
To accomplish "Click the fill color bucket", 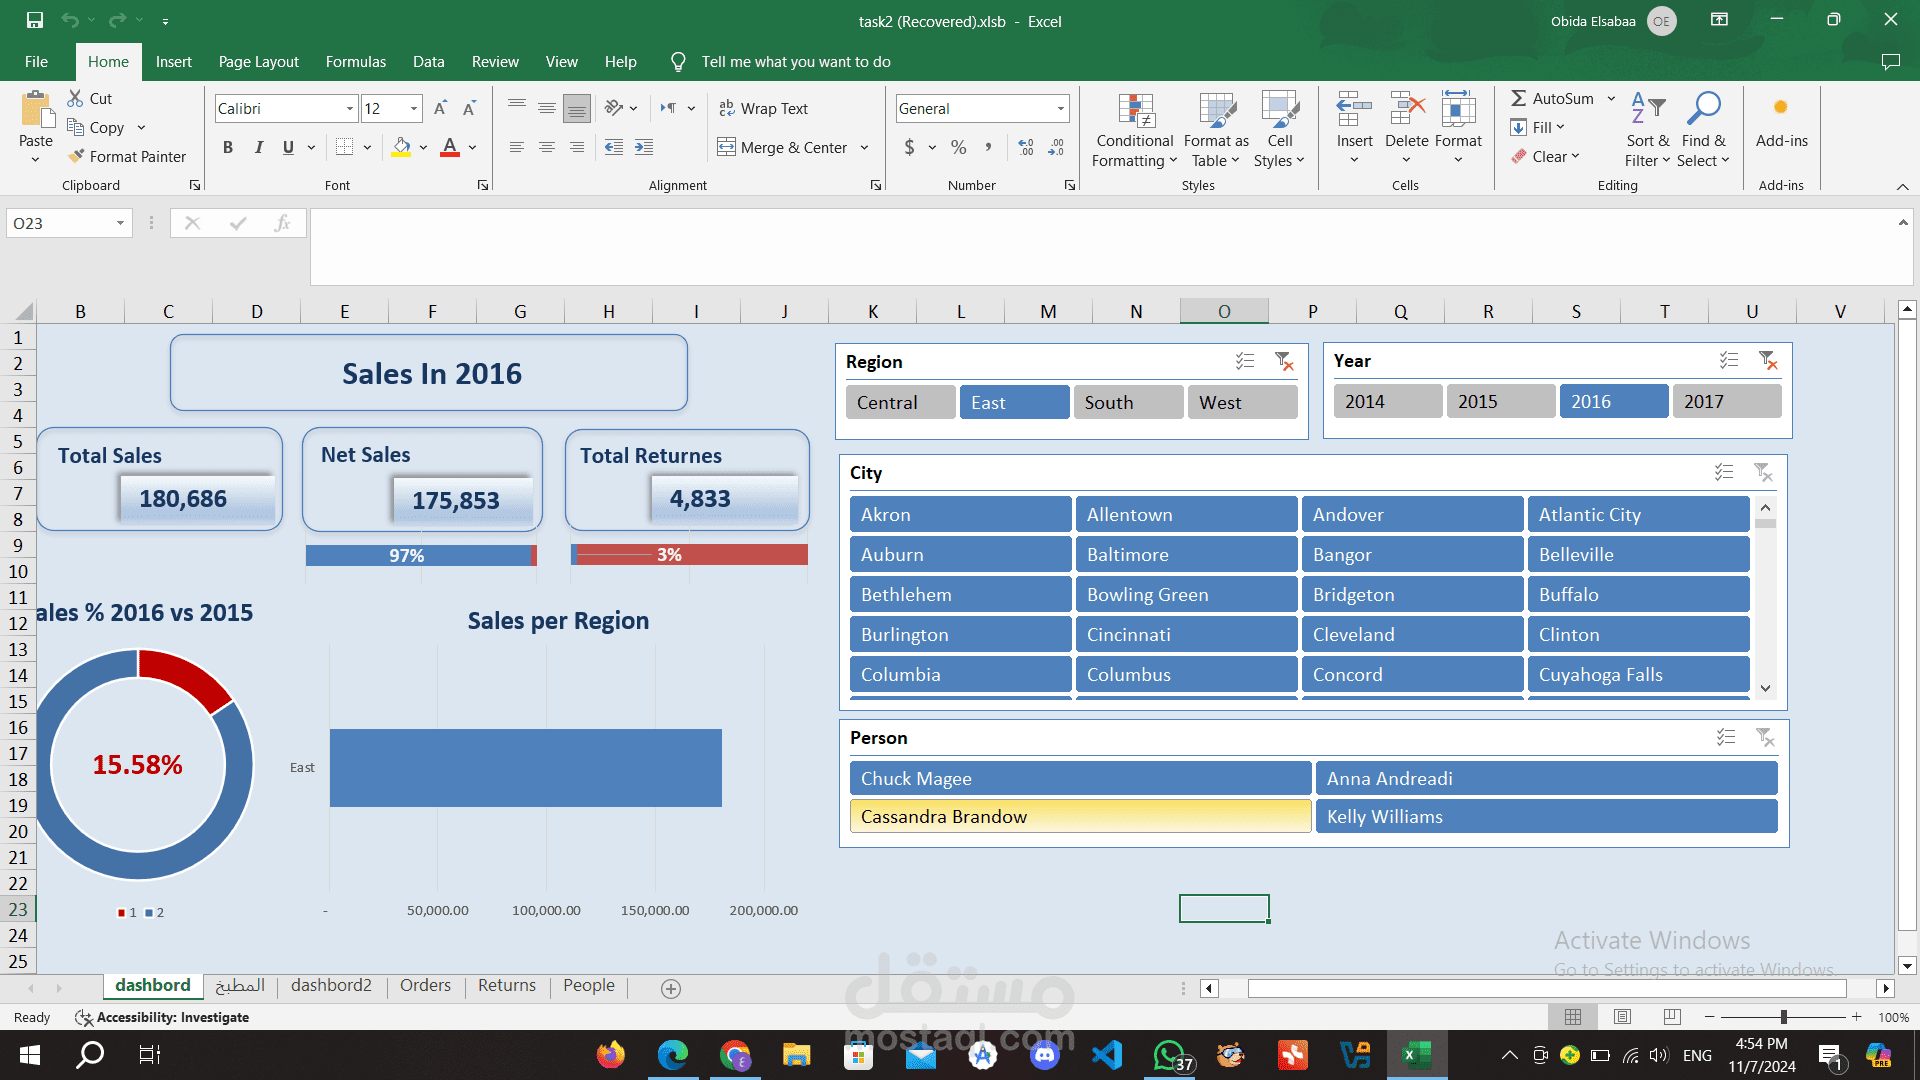I will click(x=401, y=147).
